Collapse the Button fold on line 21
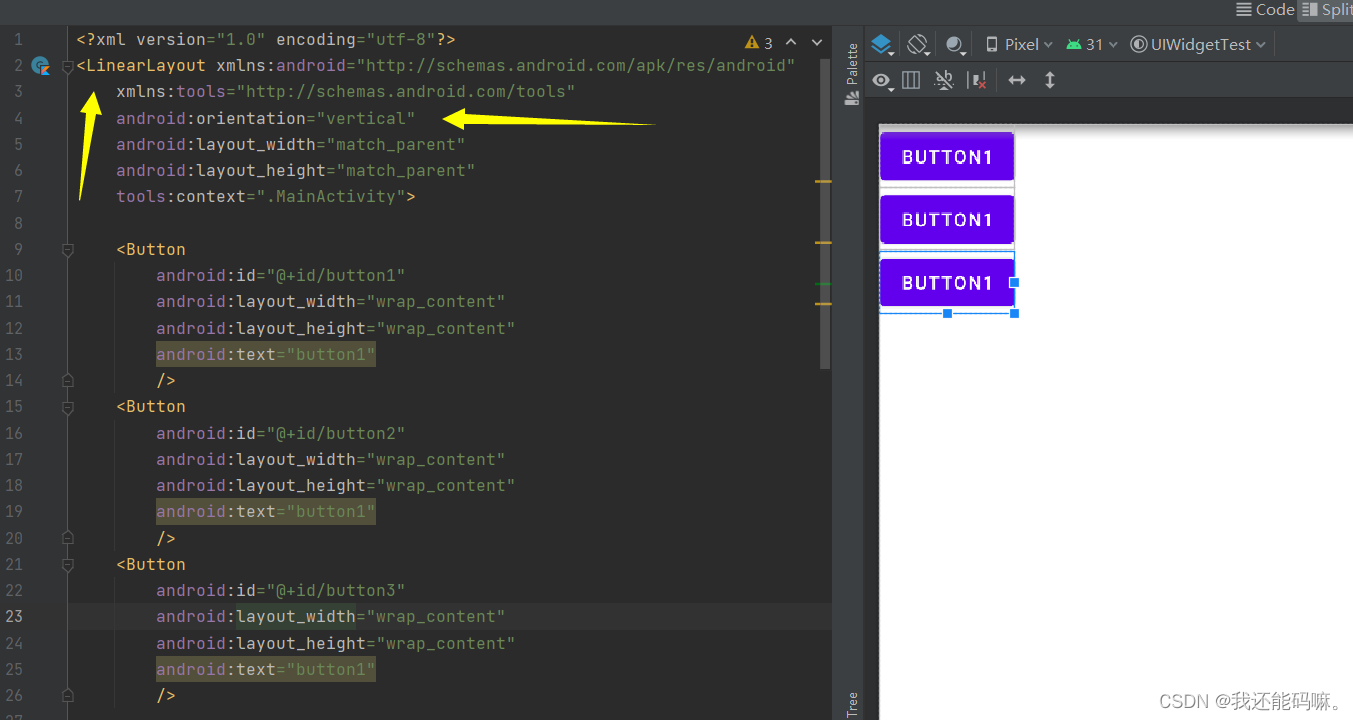 (68, 564)
